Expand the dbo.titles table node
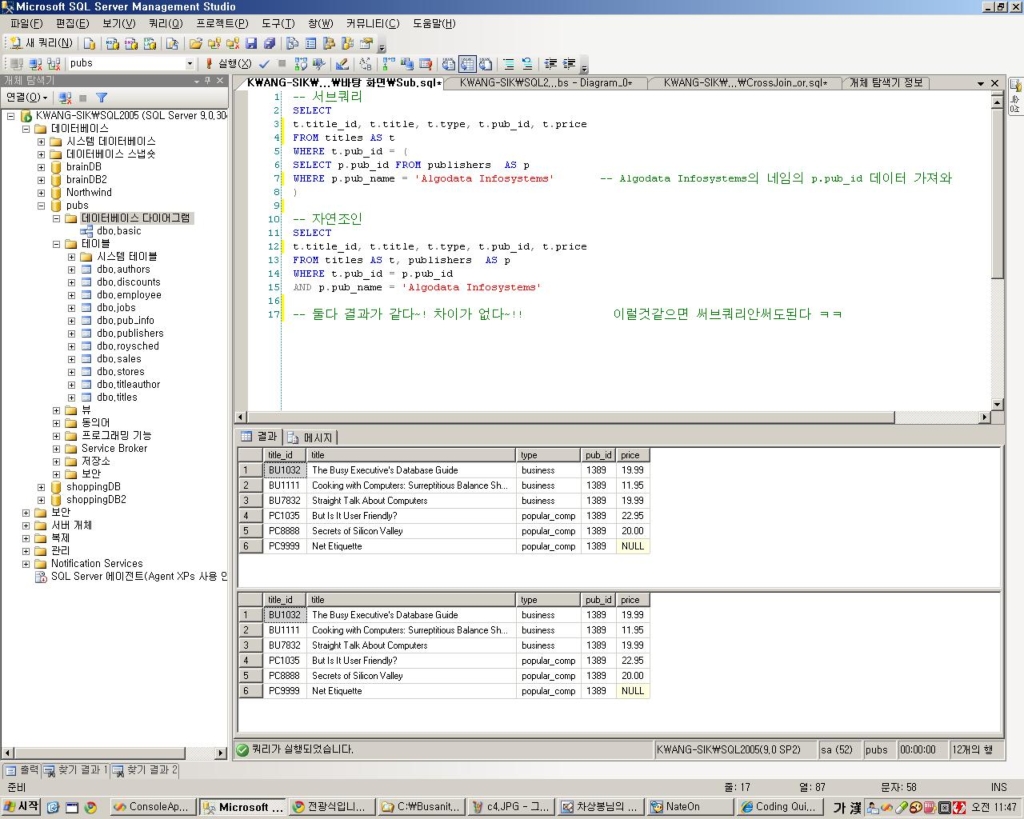 click(72, 398)
